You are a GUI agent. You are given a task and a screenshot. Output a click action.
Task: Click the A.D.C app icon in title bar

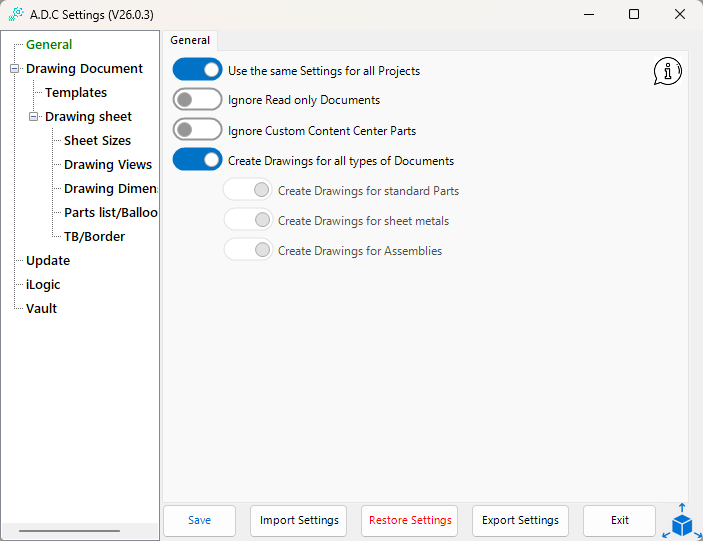pyautogui.click(x=15, y=14)
